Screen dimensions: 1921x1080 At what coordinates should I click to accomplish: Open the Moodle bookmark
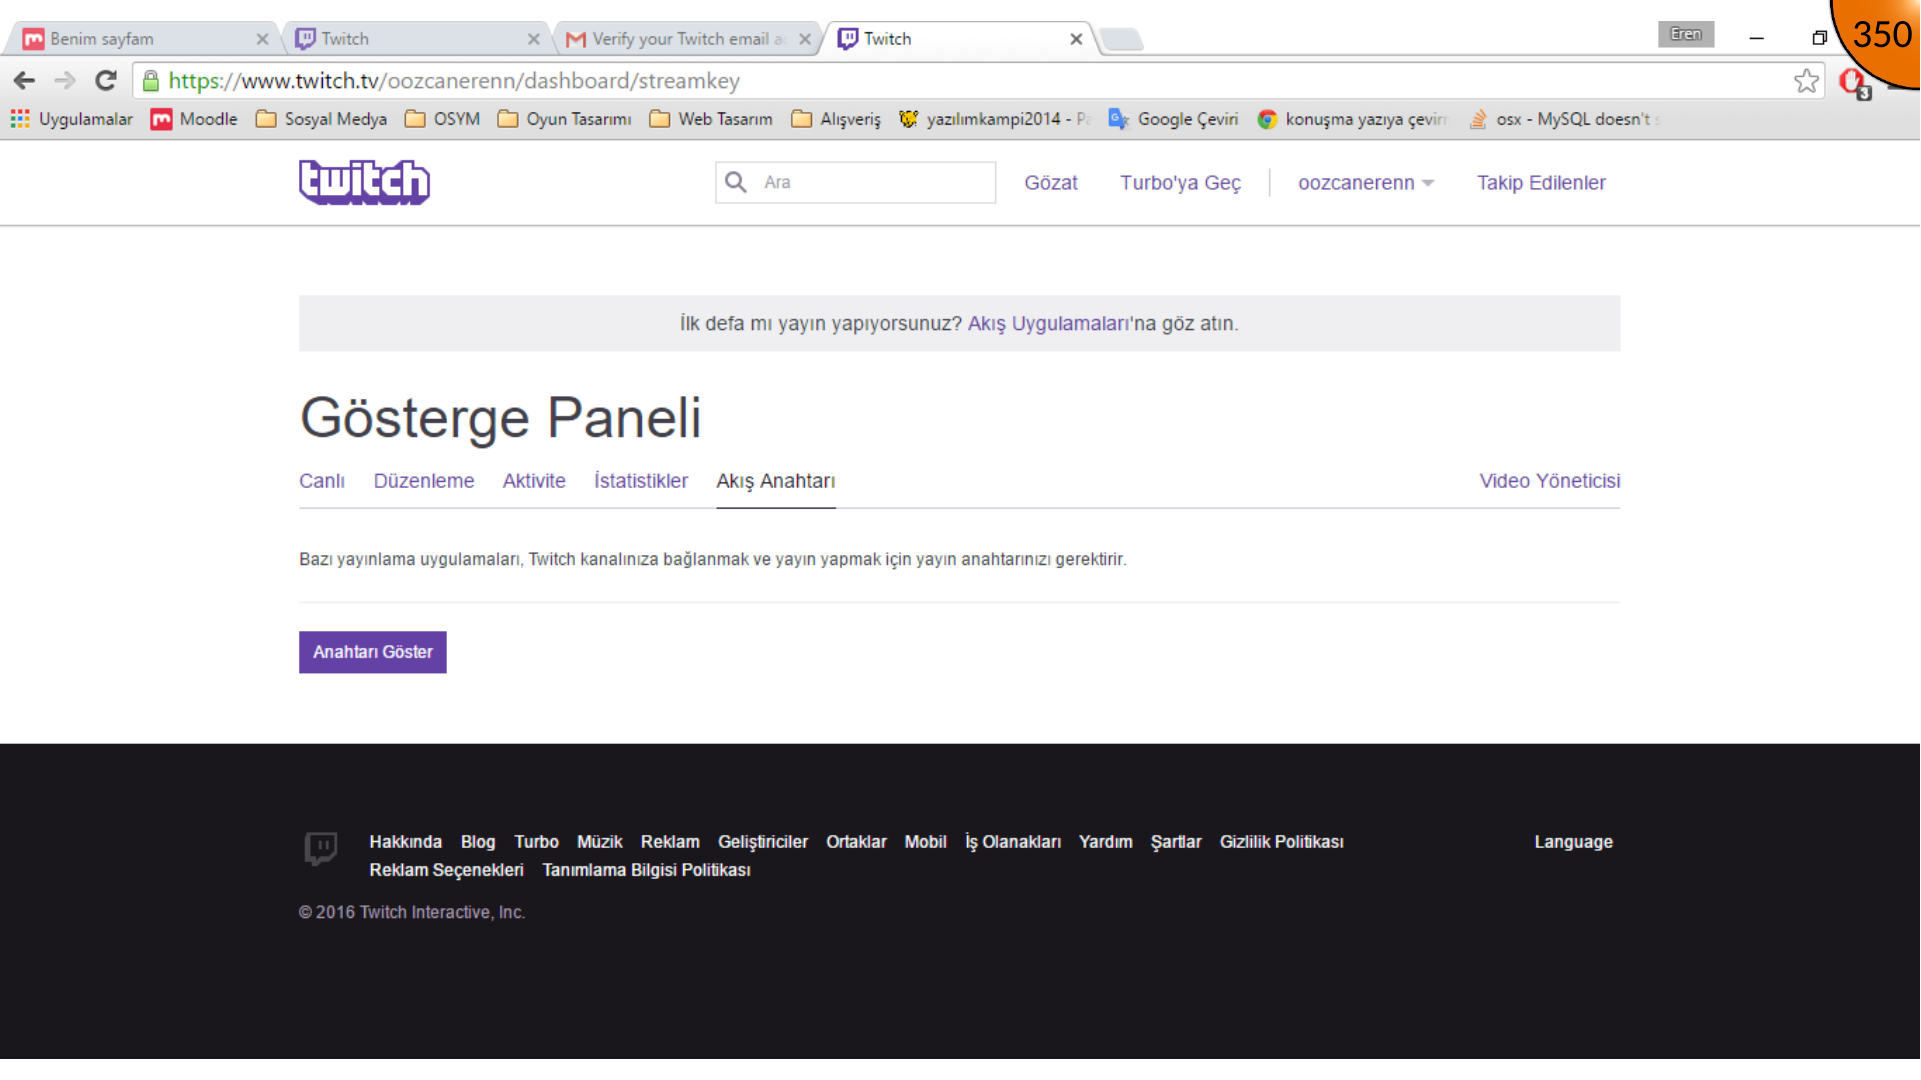[x=194, y=119]
